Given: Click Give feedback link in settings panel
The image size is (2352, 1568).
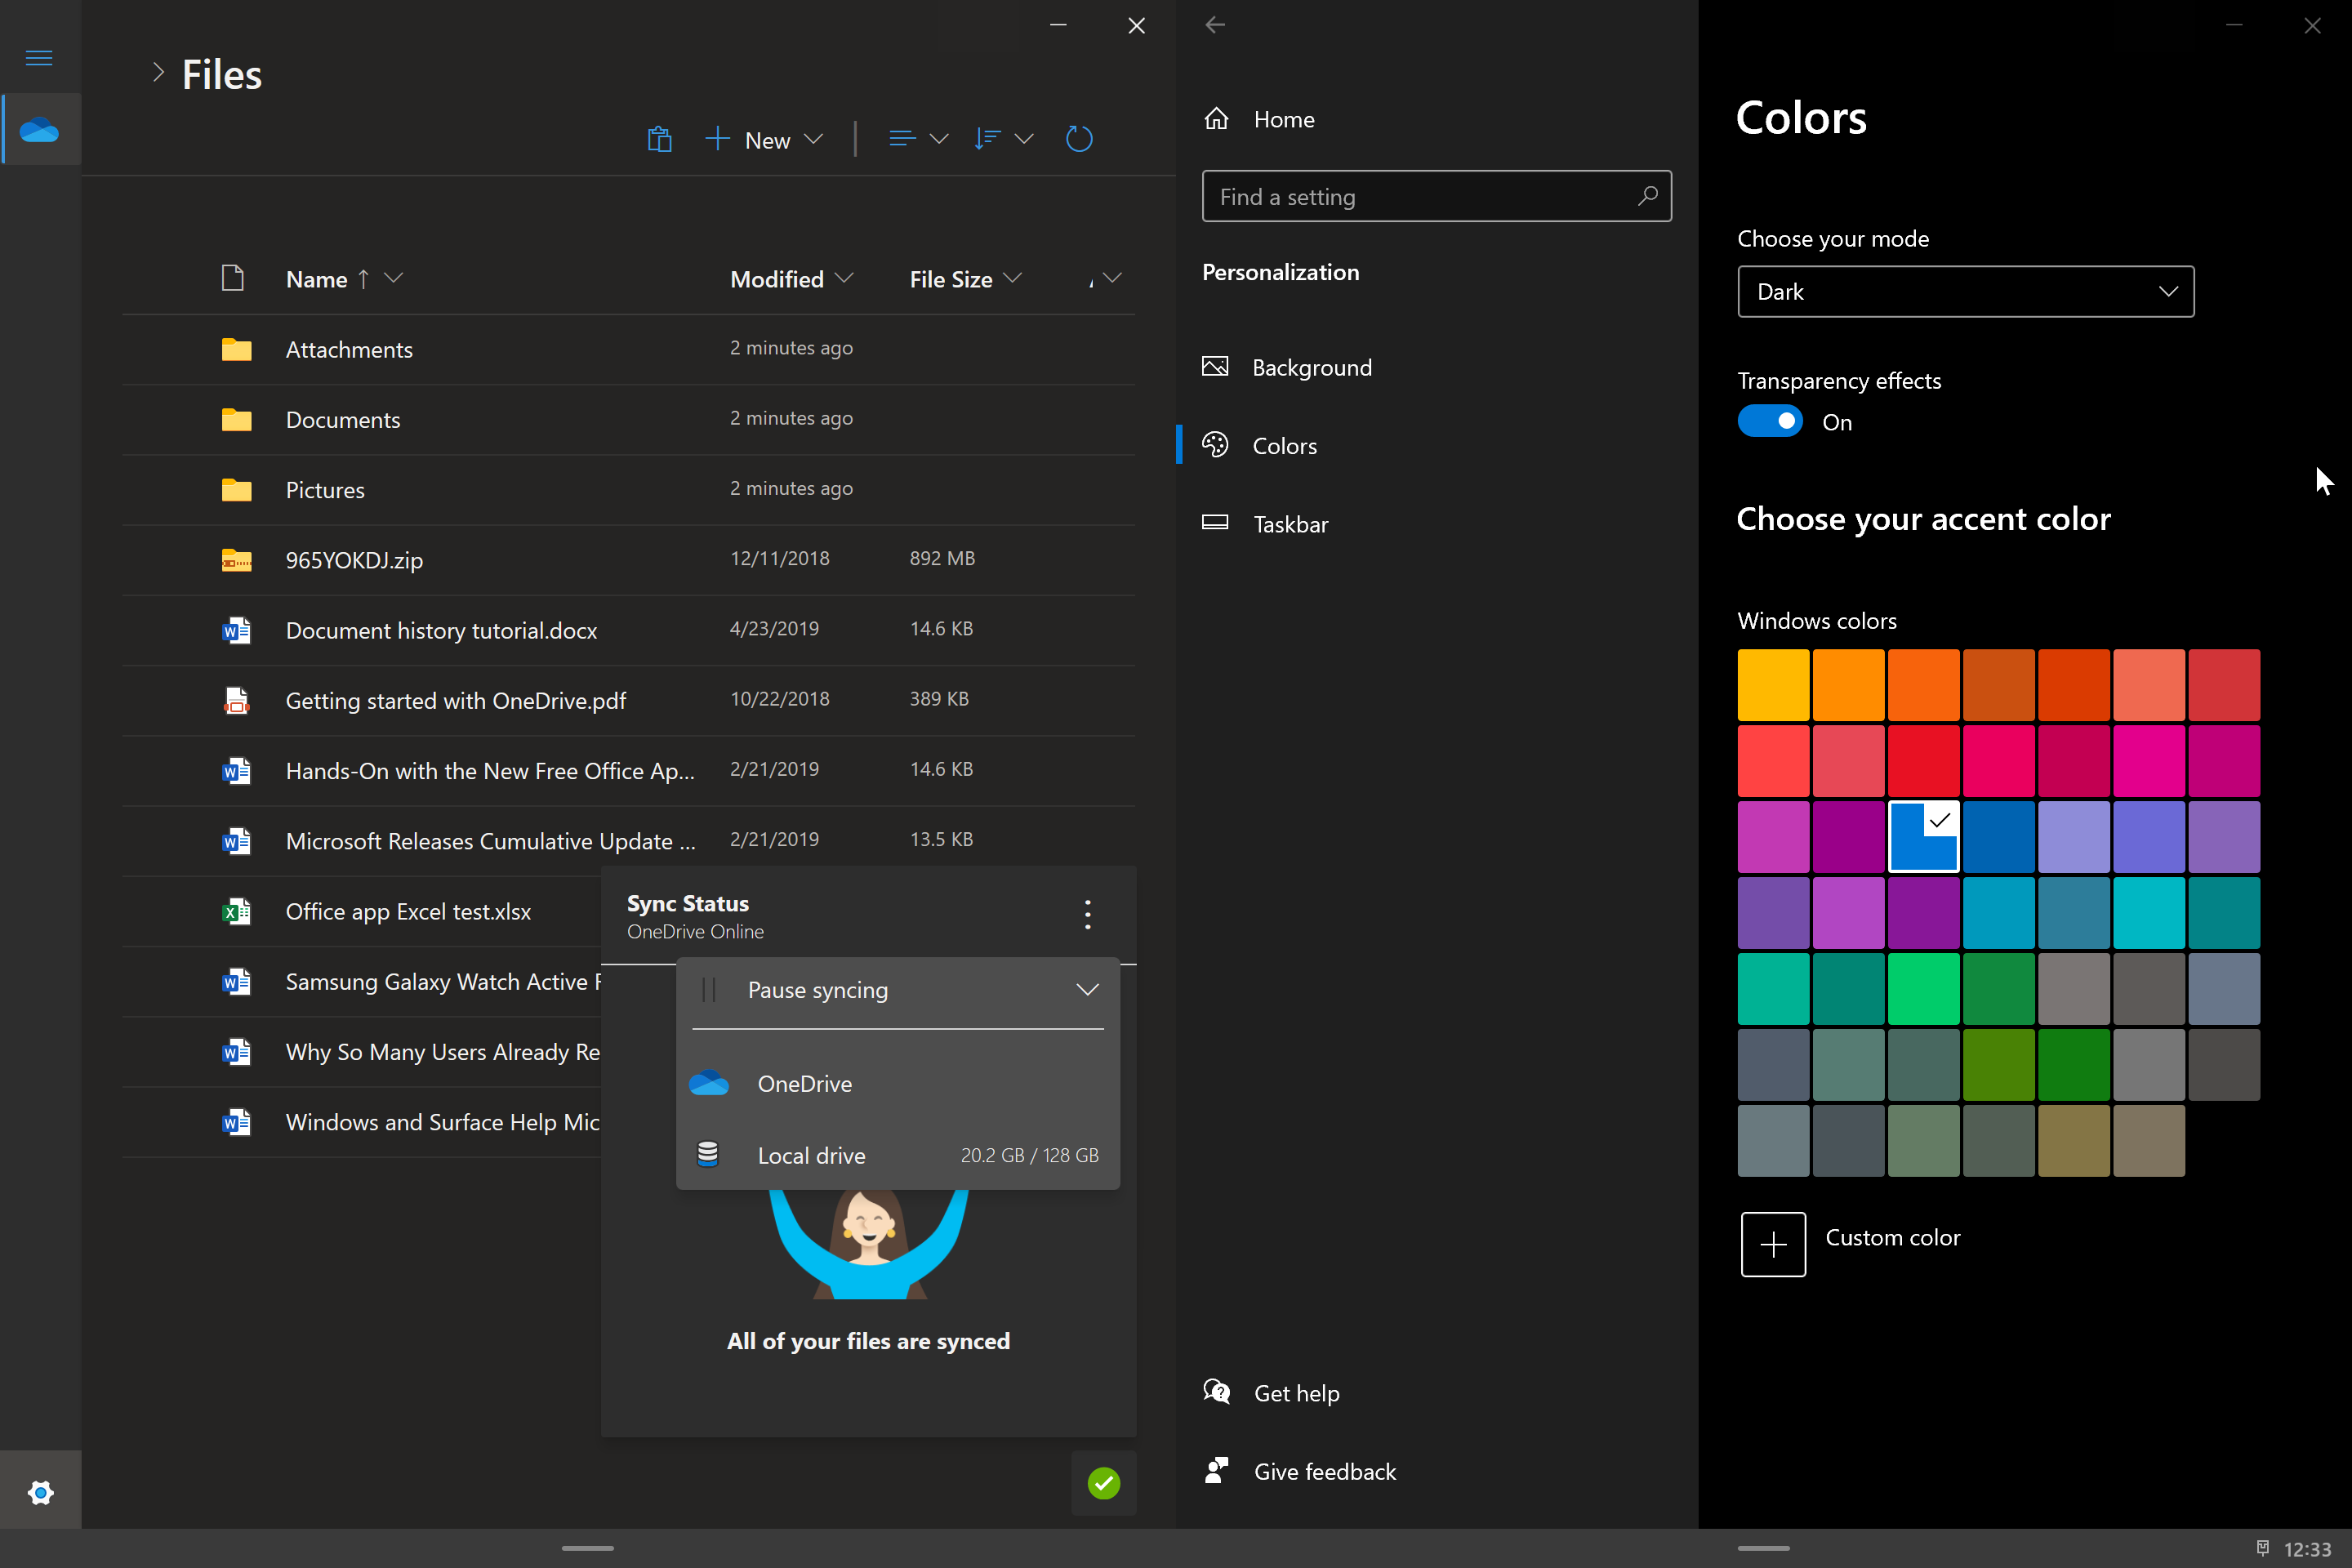Looking at the screenshot, I should pos(1325,1470).
